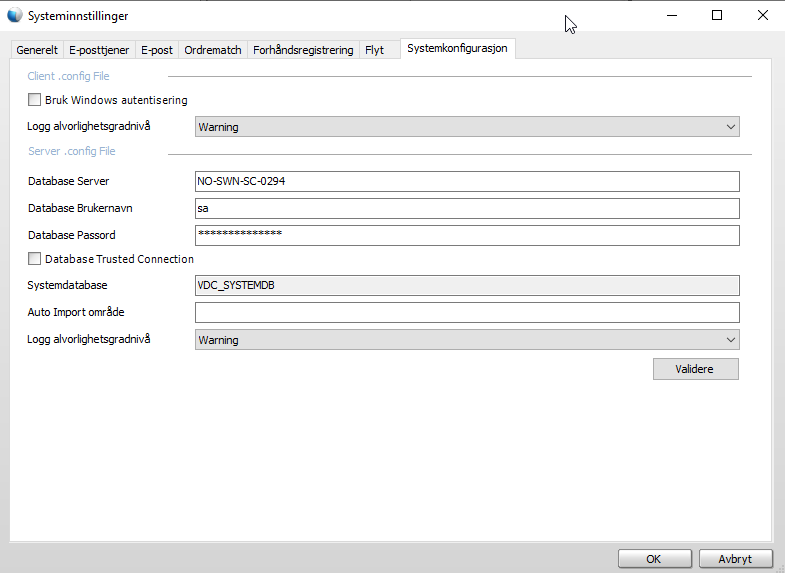Viewport: 785px width, 573px height.
Task: Click the Client .config File heading
Action: (x=68, y=76)
